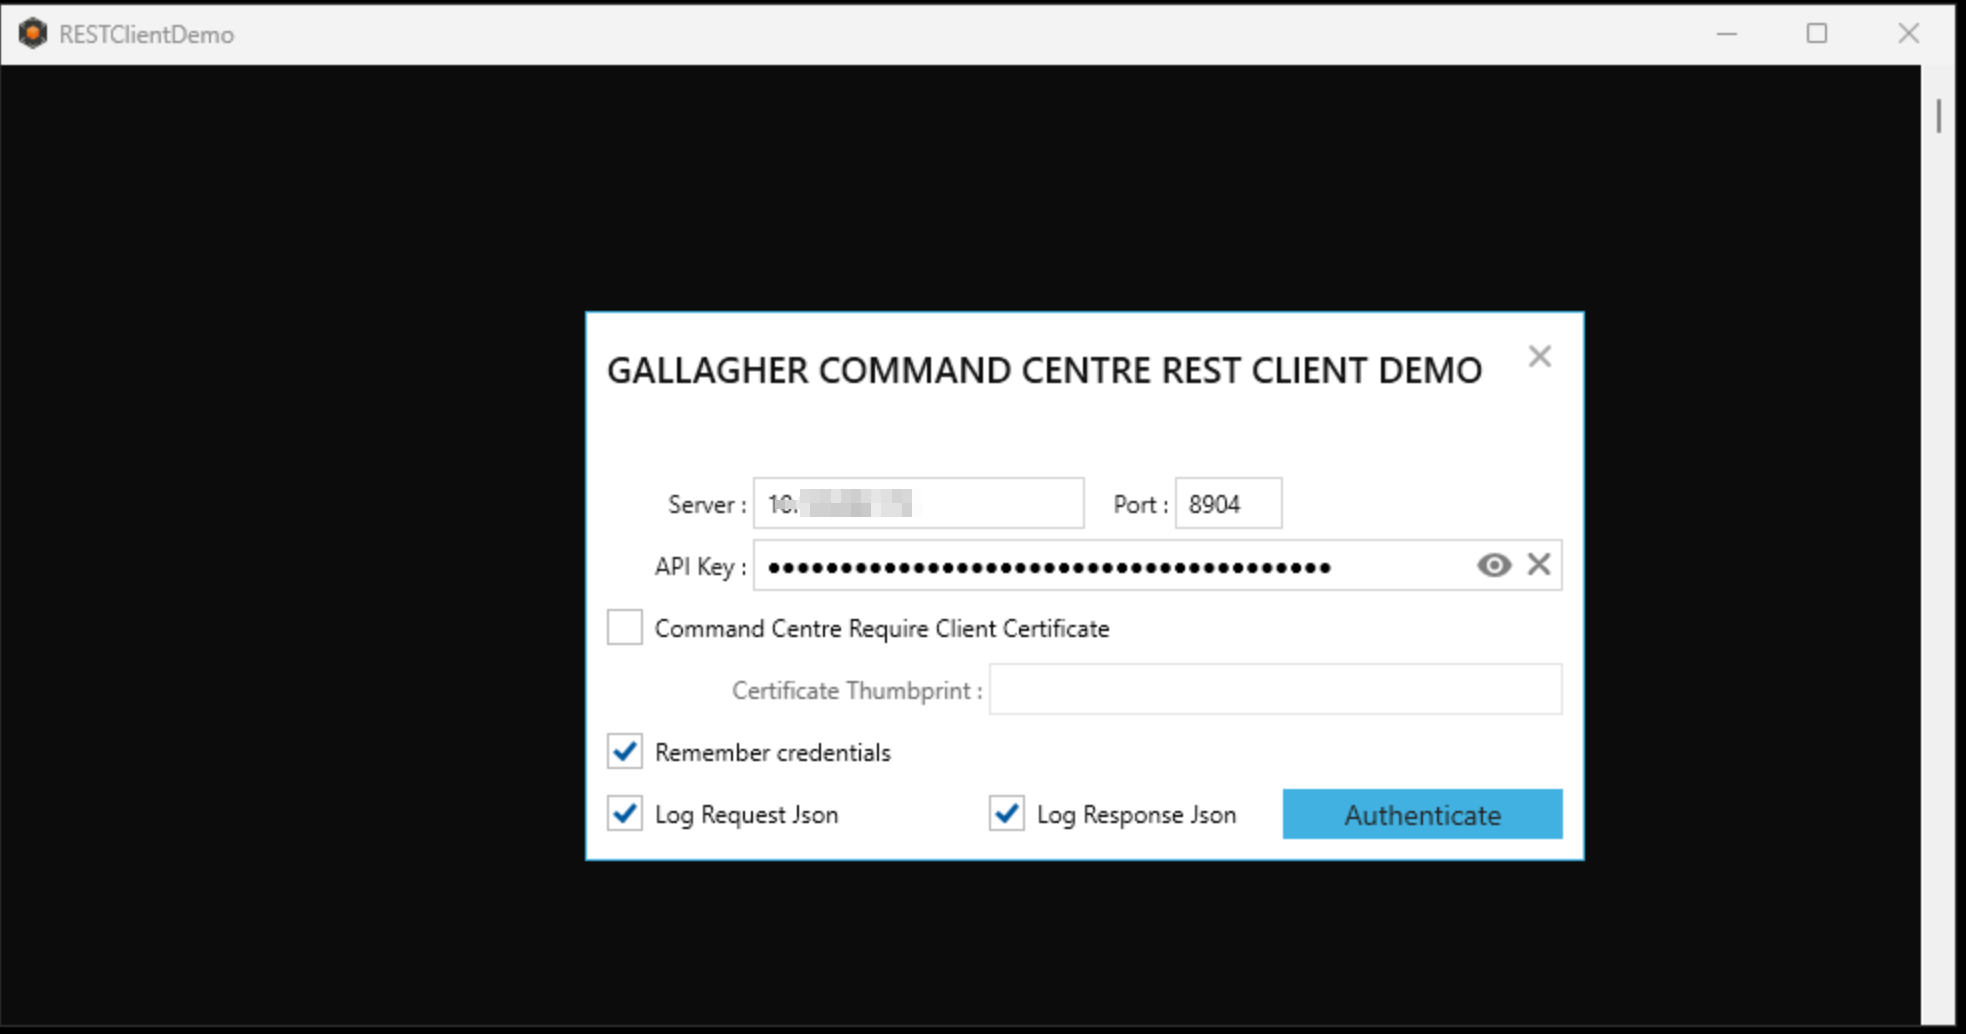Click the vertical scrollbar thumb of main window
This screenshot has width=1966, height=1034.
1939,116
